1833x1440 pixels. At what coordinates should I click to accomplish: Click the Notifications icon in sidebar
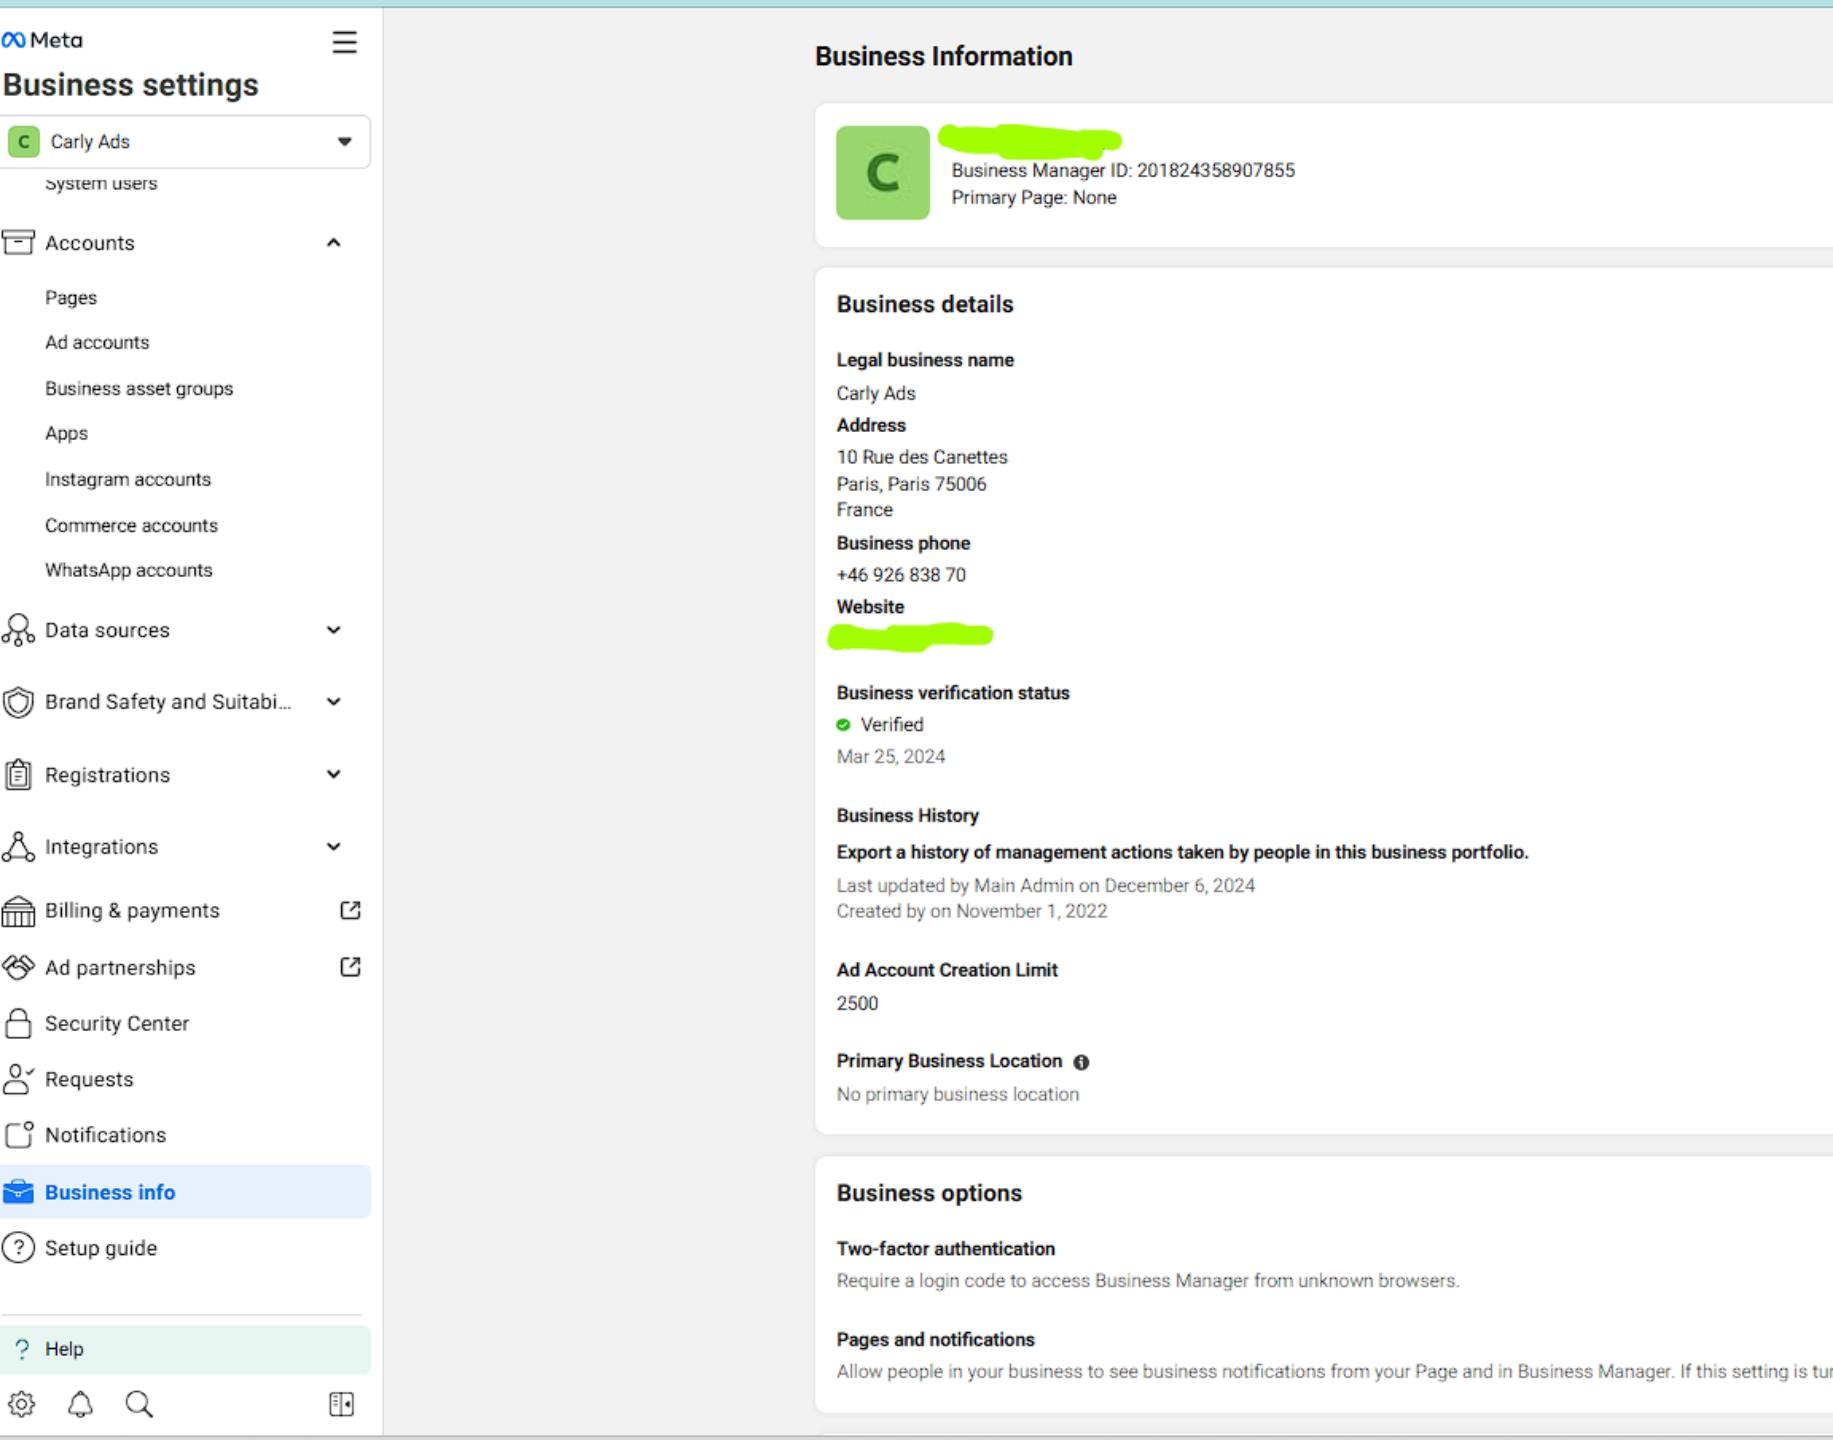18,1135
